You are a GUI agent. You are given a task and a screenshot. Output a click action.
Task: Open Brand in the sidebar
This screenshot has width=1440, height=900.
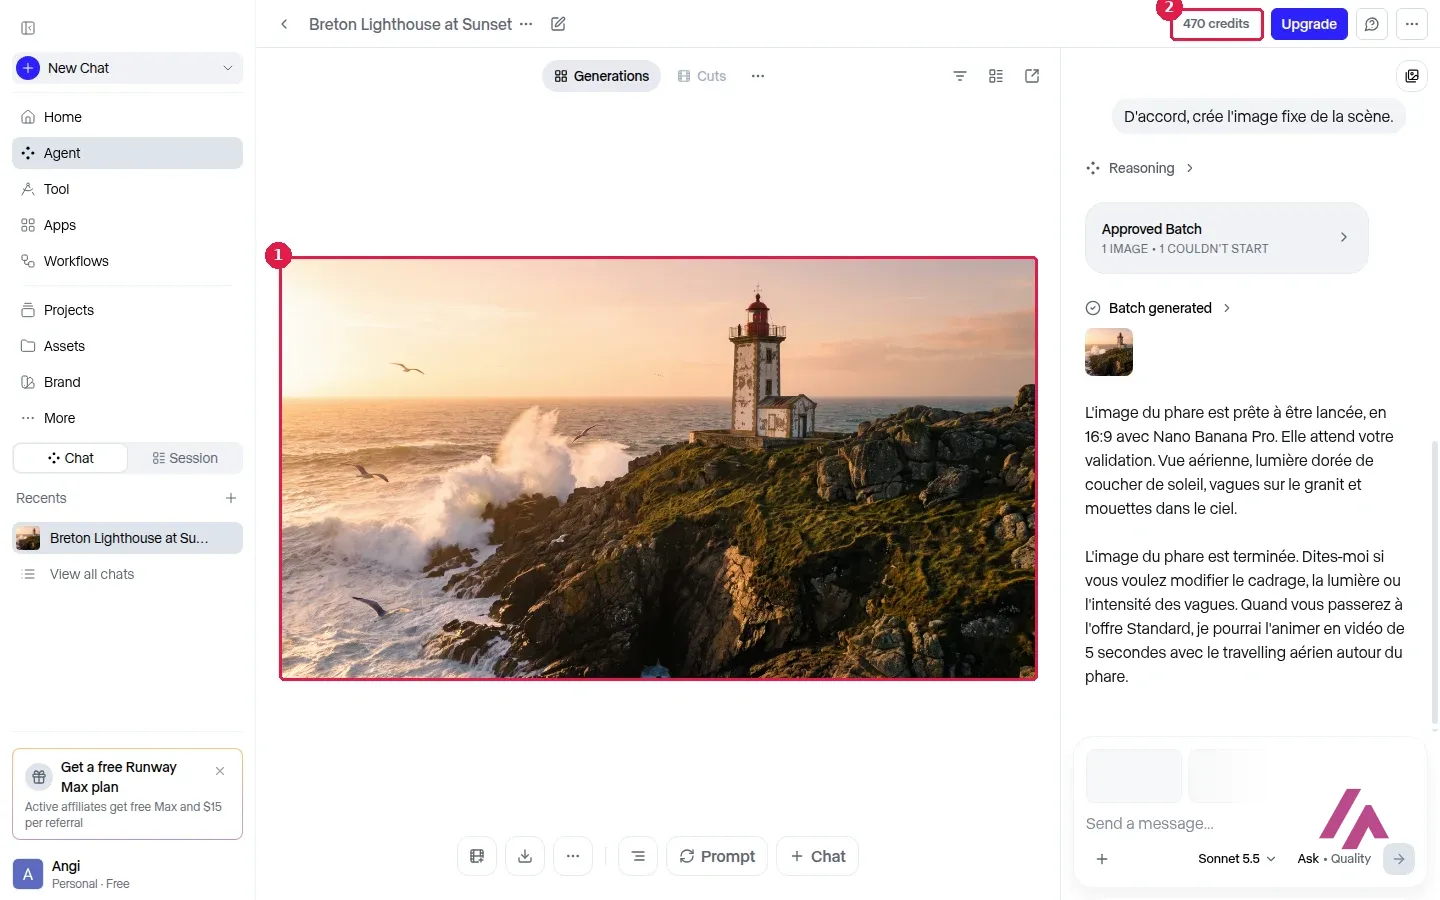click(x=127, y=382)
